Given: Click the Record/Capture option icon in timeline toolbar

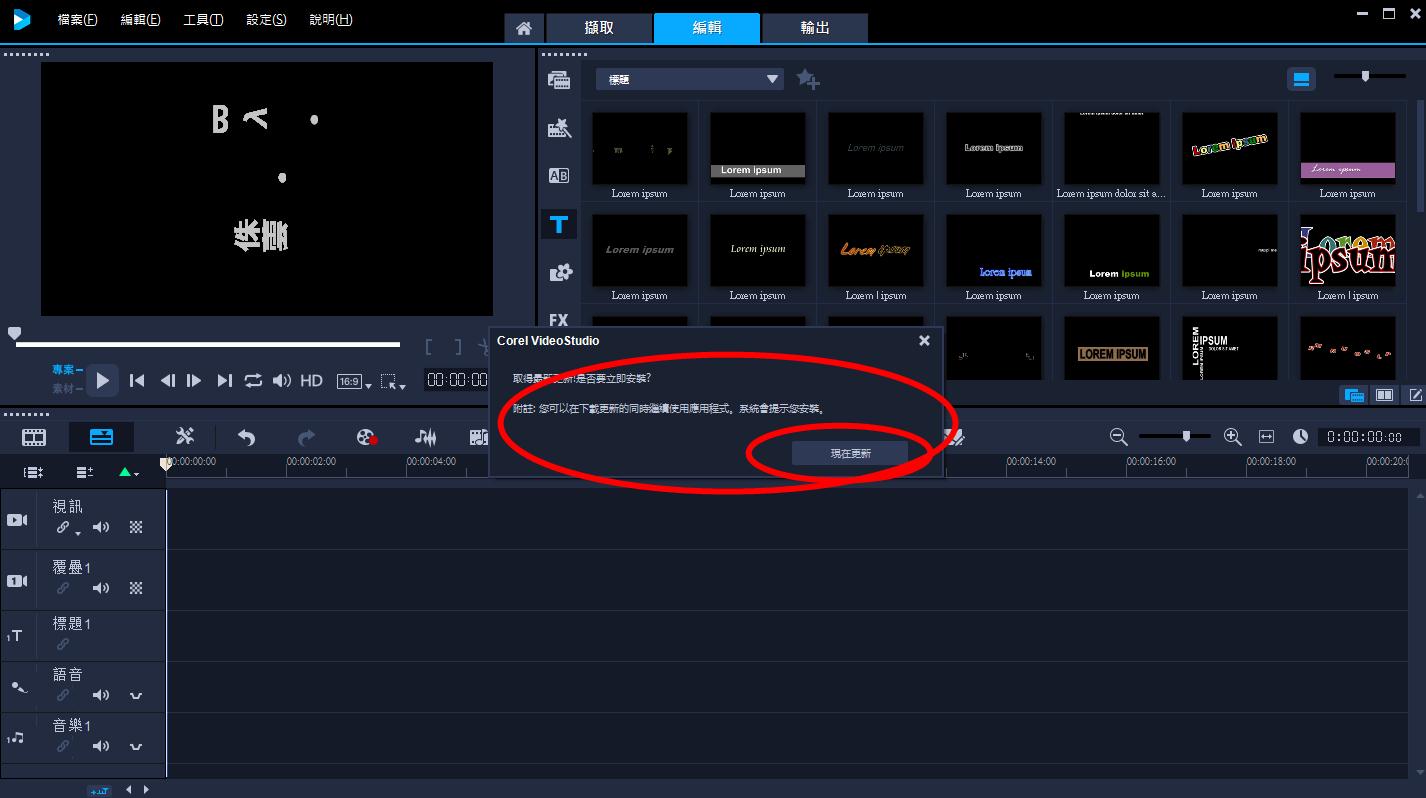Looking at the screenshot, I should point(367,437).
